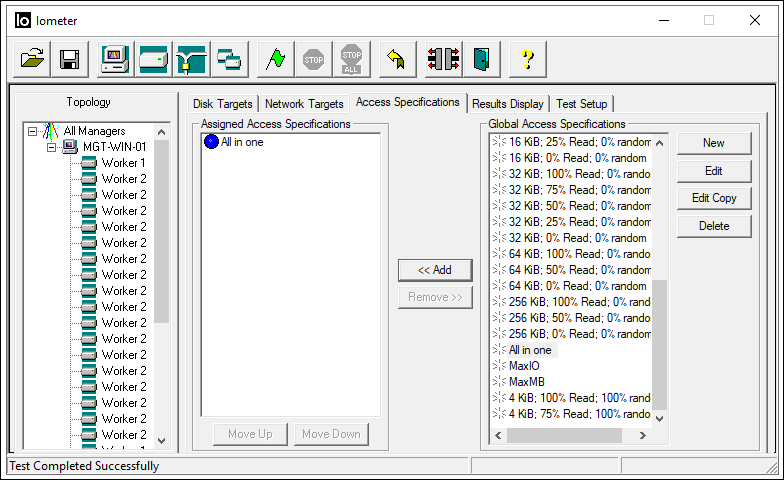Click the Save configuration floppy icon
This screenshot has height=480, width=784.
(x=69, y=59)
